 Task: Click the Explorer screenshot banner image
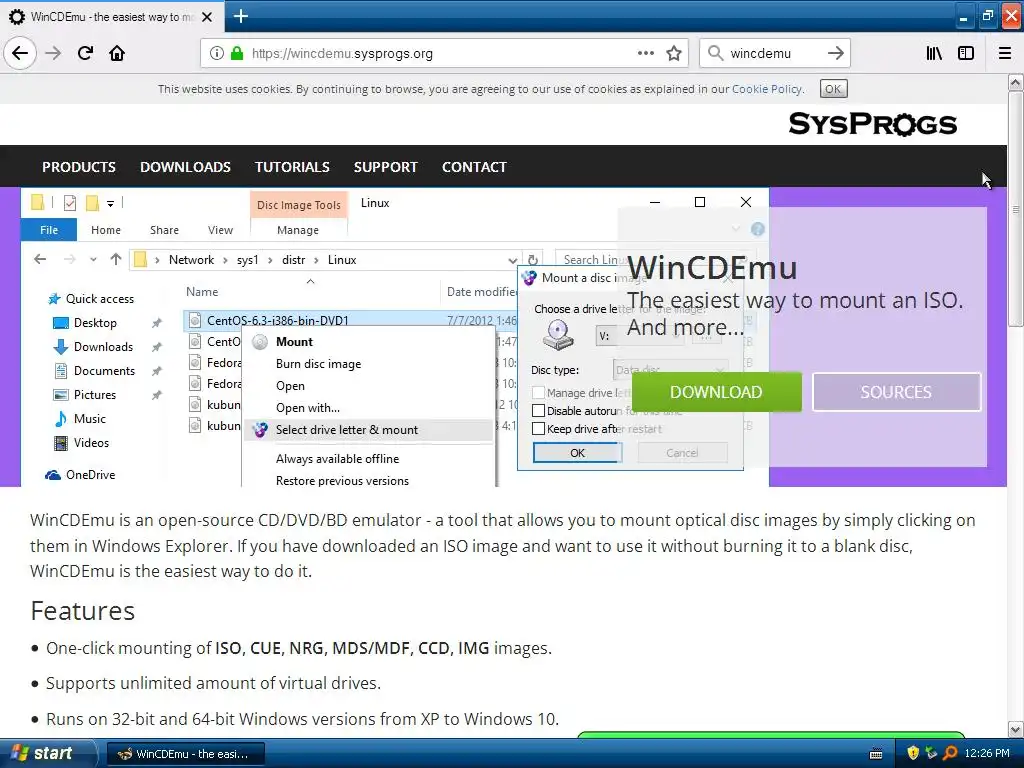394,337
